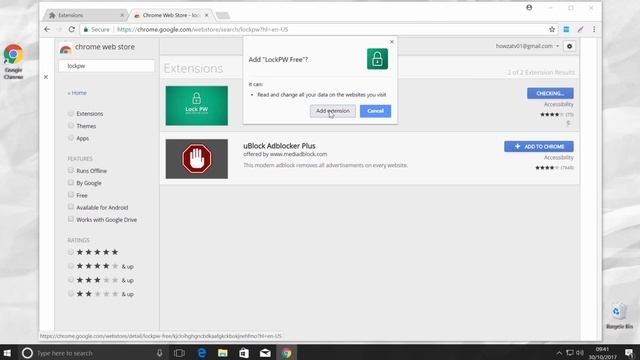This screenshot has width=640, height=360.
Task: Click the green LockPW padlock icon in dialog
Action: click(x=377, y=59)
